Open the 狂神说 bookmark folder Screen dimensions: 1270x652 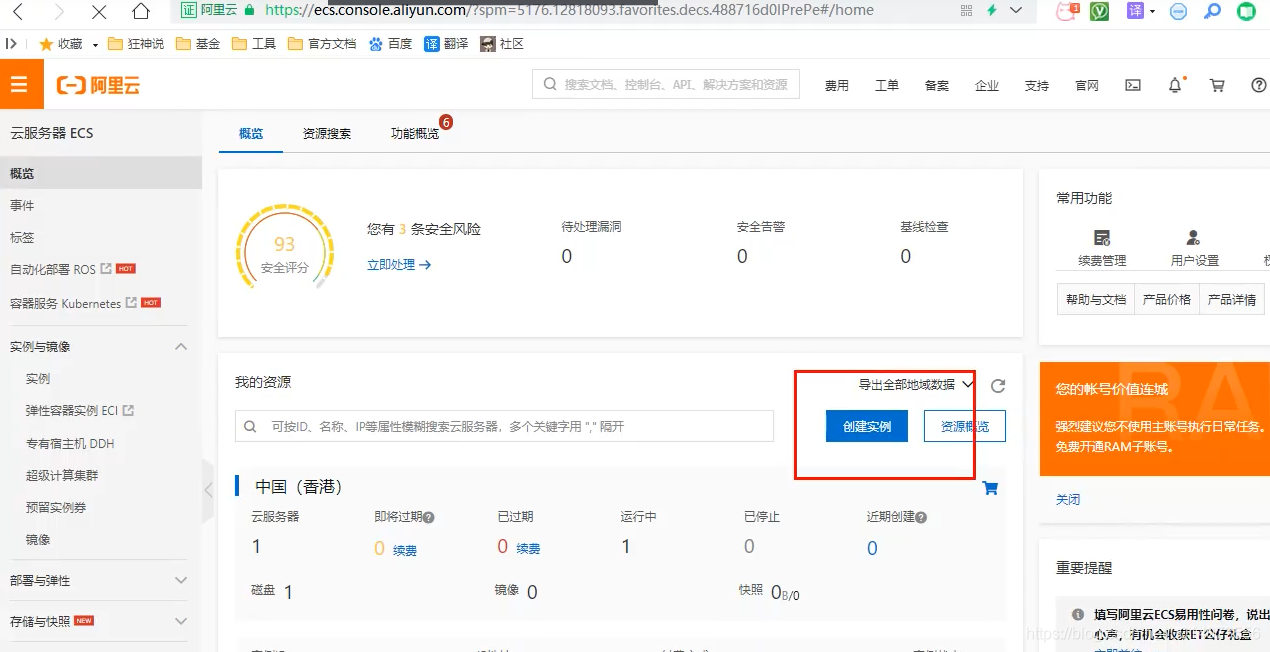pos(135,44)
